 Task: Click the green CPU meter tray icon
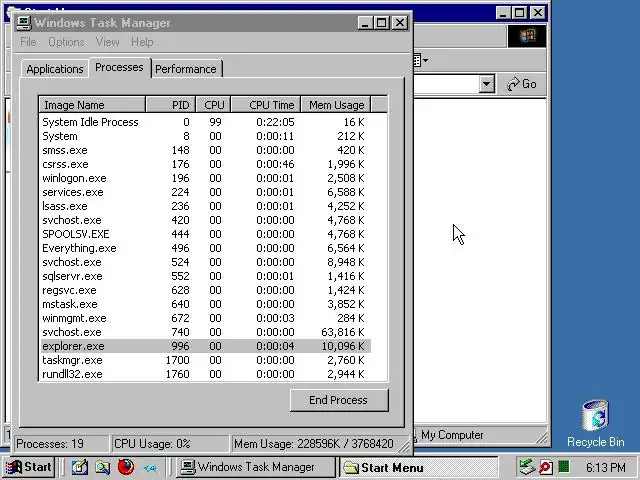[x=564, y=467]
